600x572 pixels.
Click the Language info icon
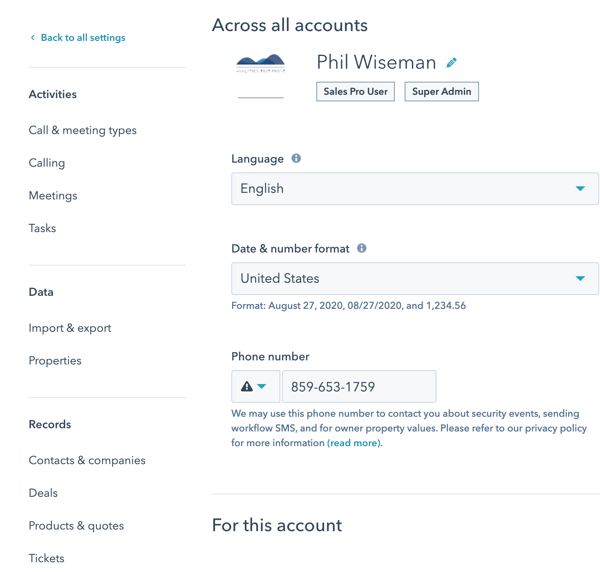tap(296, 158)
